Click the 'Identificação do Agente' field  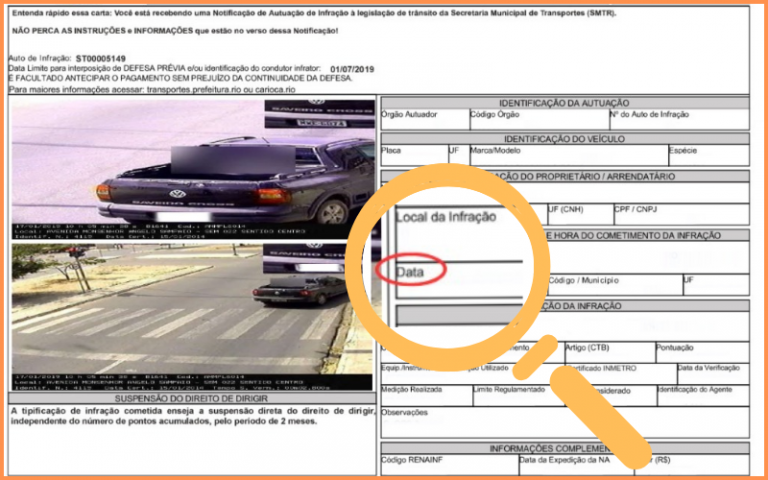(703, 395)
